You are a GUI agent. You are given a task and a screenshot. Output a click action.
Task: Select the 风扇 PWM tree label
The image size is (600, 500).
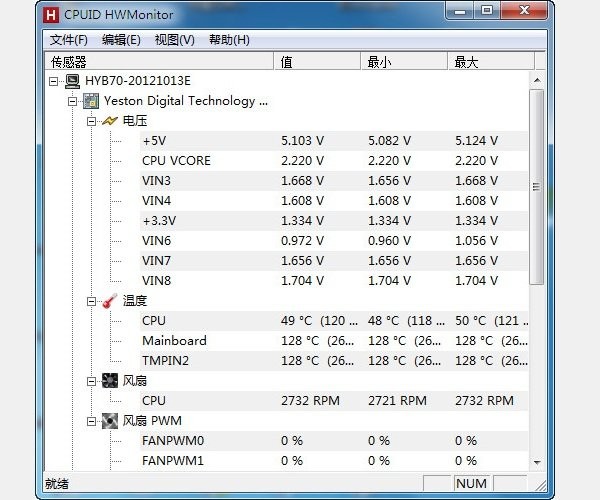[x=152, y=421]
